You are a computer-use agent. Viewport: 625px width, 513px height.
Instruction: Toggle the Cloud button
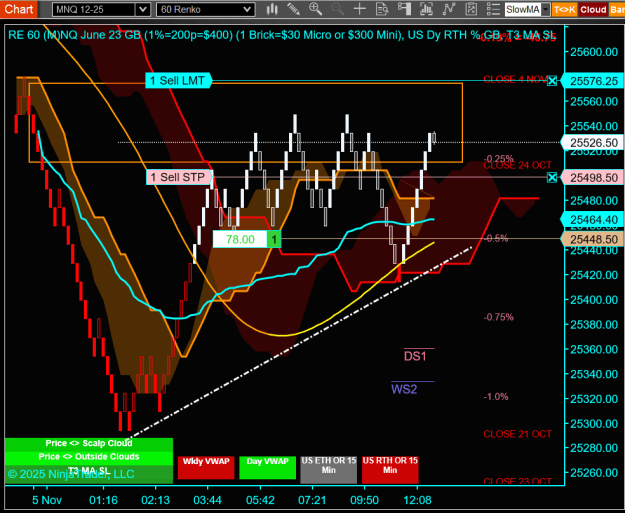(x=593, y=10)
